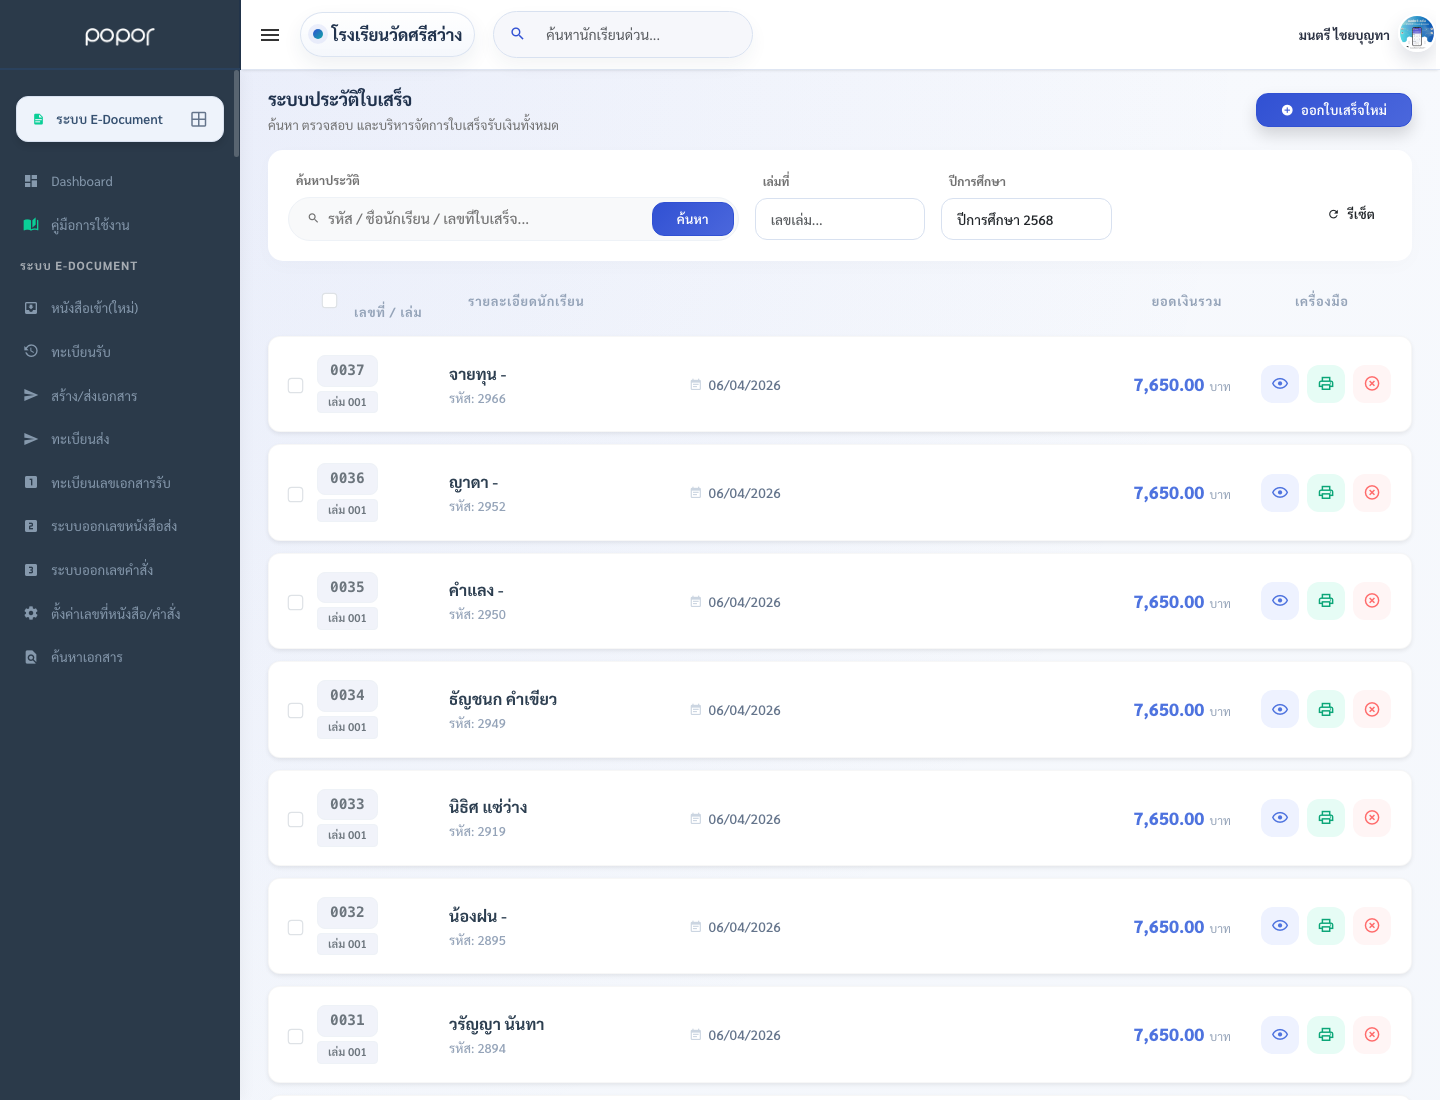
Task: Click the grid icon beside ระบบ E-Document
Action: tap(199, 119)
